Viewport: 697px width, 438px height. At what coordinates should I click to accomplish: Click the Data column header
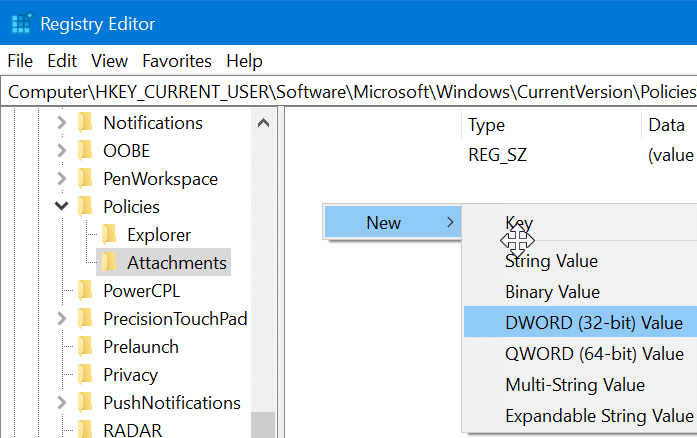[x=669, y=125]
